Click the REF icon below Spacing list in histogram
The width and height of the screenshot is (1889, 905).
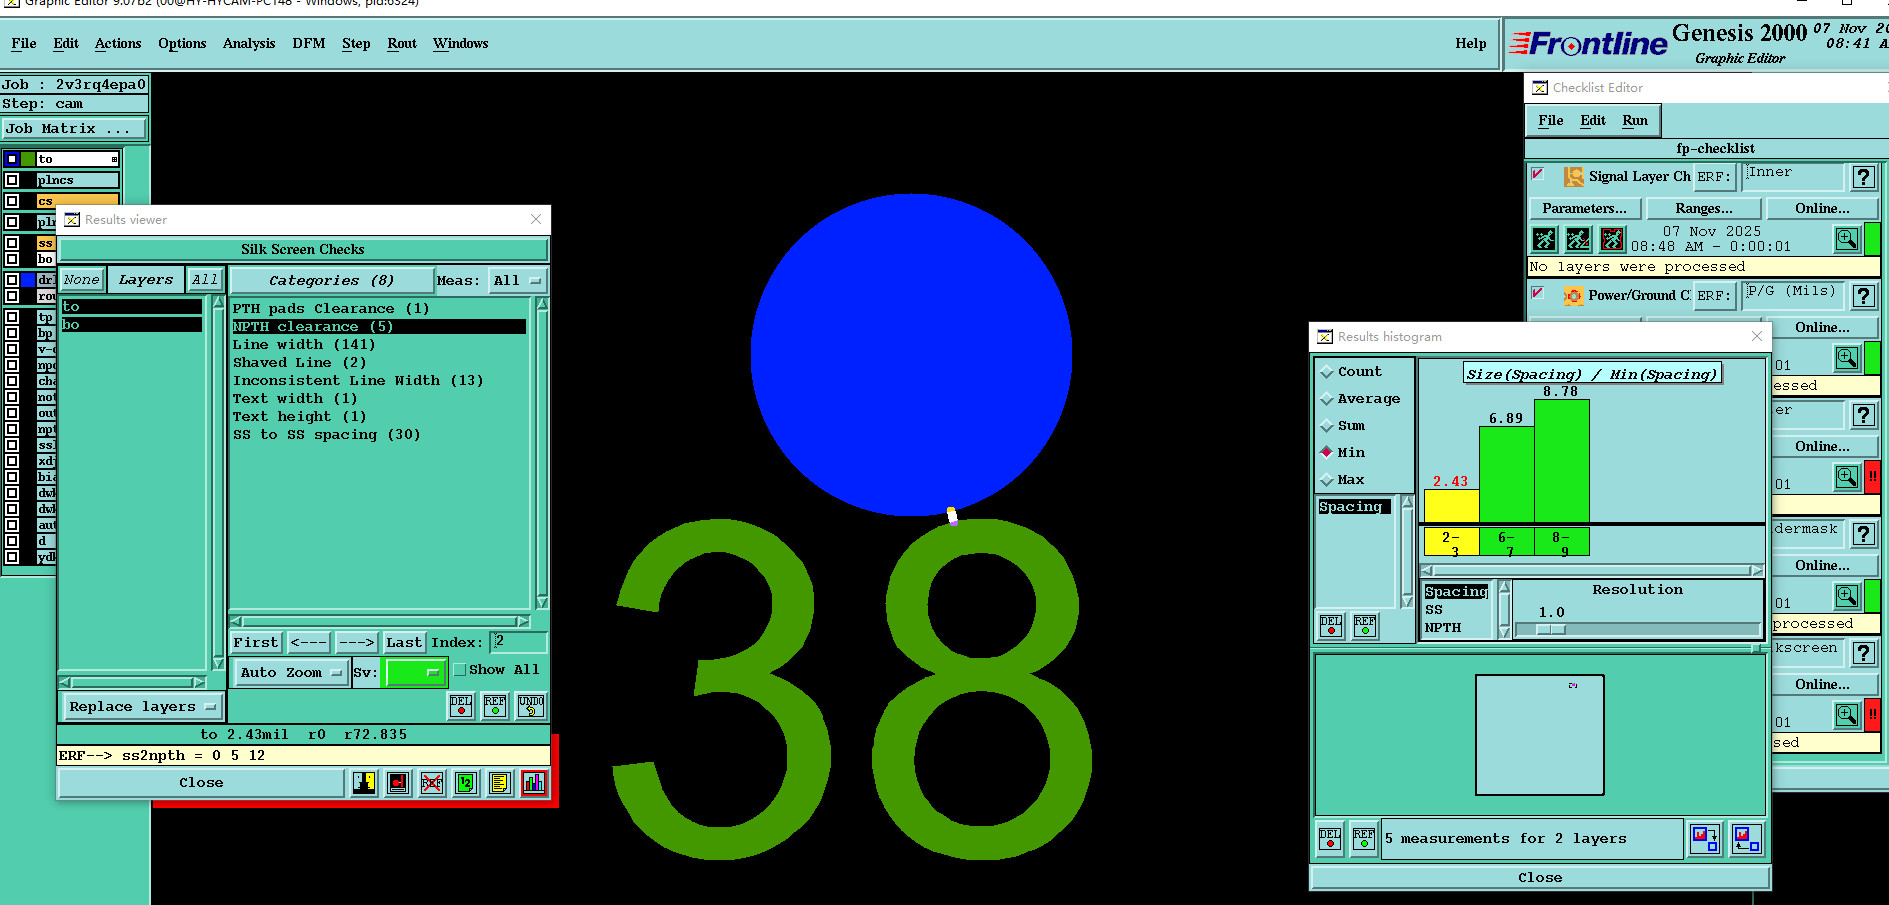point(1365,626)
